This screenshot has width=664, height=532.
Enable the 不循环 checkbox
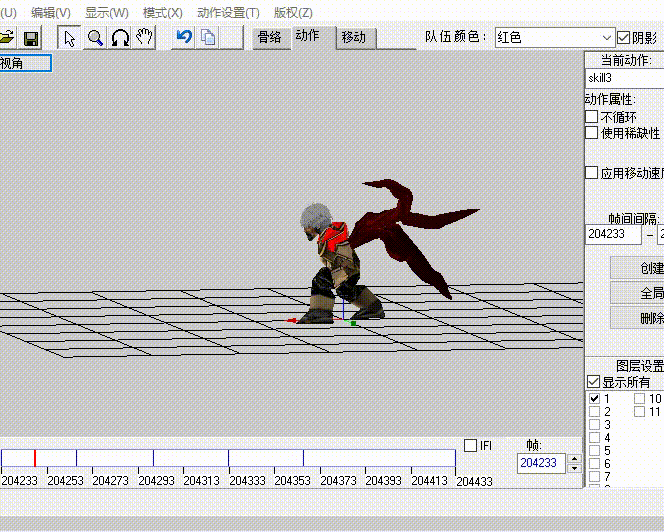coord(592,116)
